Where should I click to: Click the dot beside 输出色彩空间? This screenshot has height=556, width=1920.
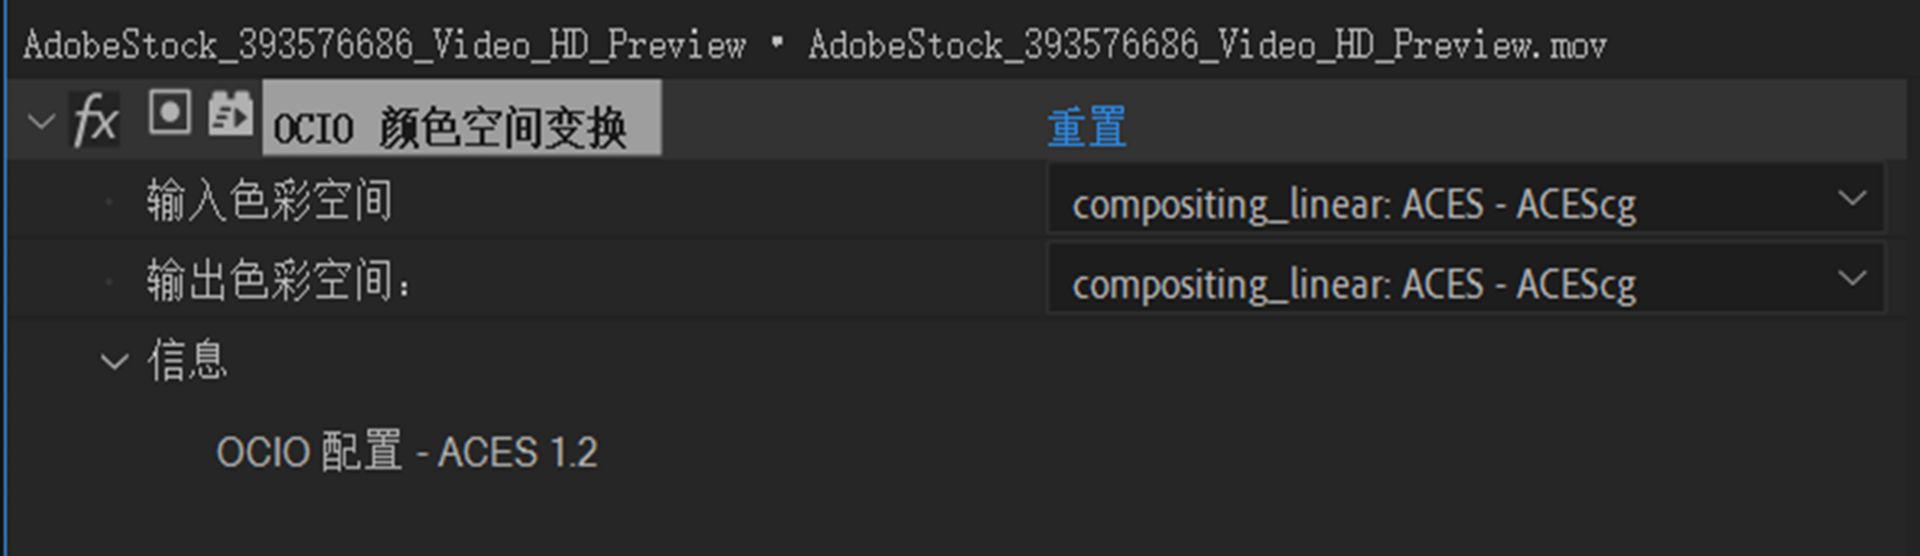[x=110, y=281]
